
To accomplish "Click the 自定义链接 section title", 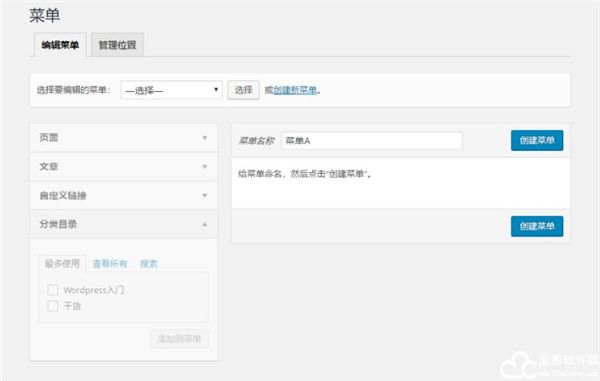I will (x=63, y=195).
